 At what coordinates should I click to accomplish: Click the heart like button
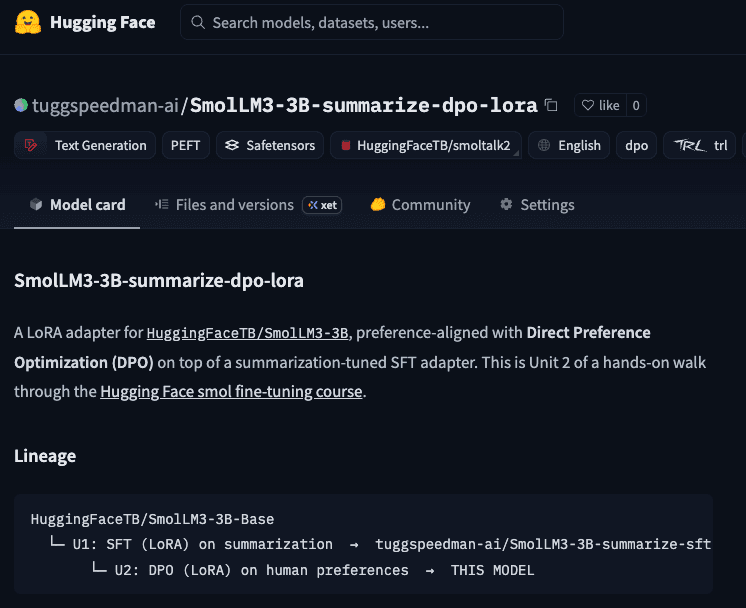600,105
